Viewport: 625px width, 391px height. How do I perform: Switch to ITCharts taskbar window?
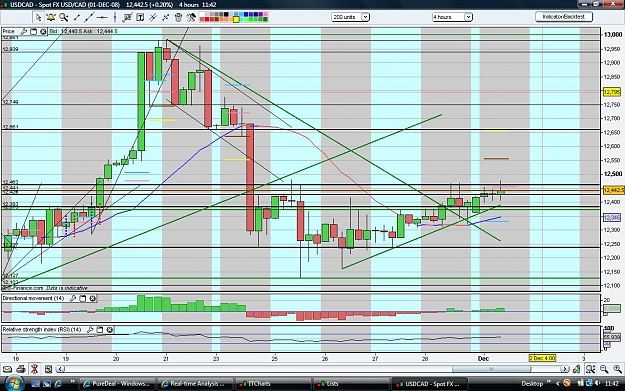pos(272,384)
